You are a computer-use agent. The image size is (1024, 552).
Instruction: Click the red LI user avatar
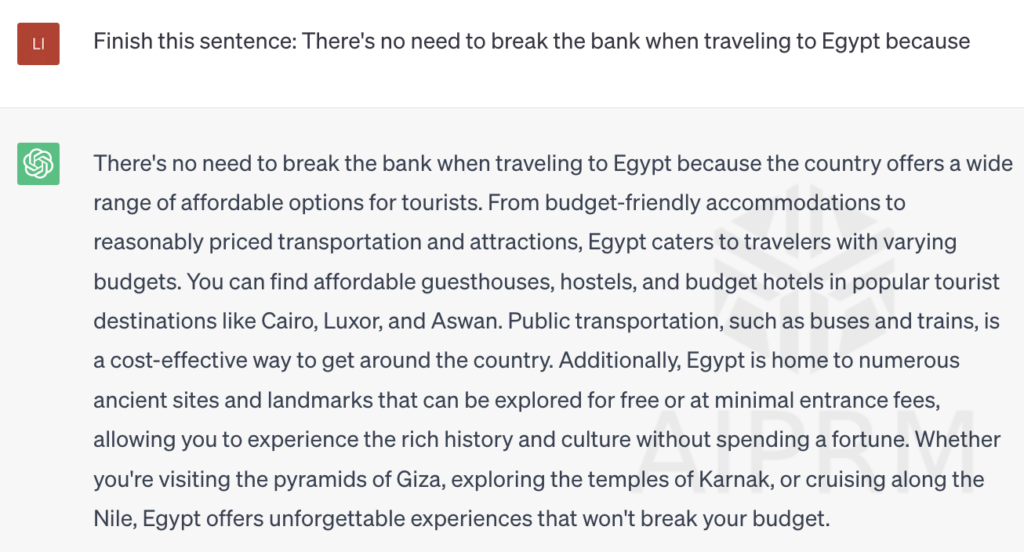(39, 44)
